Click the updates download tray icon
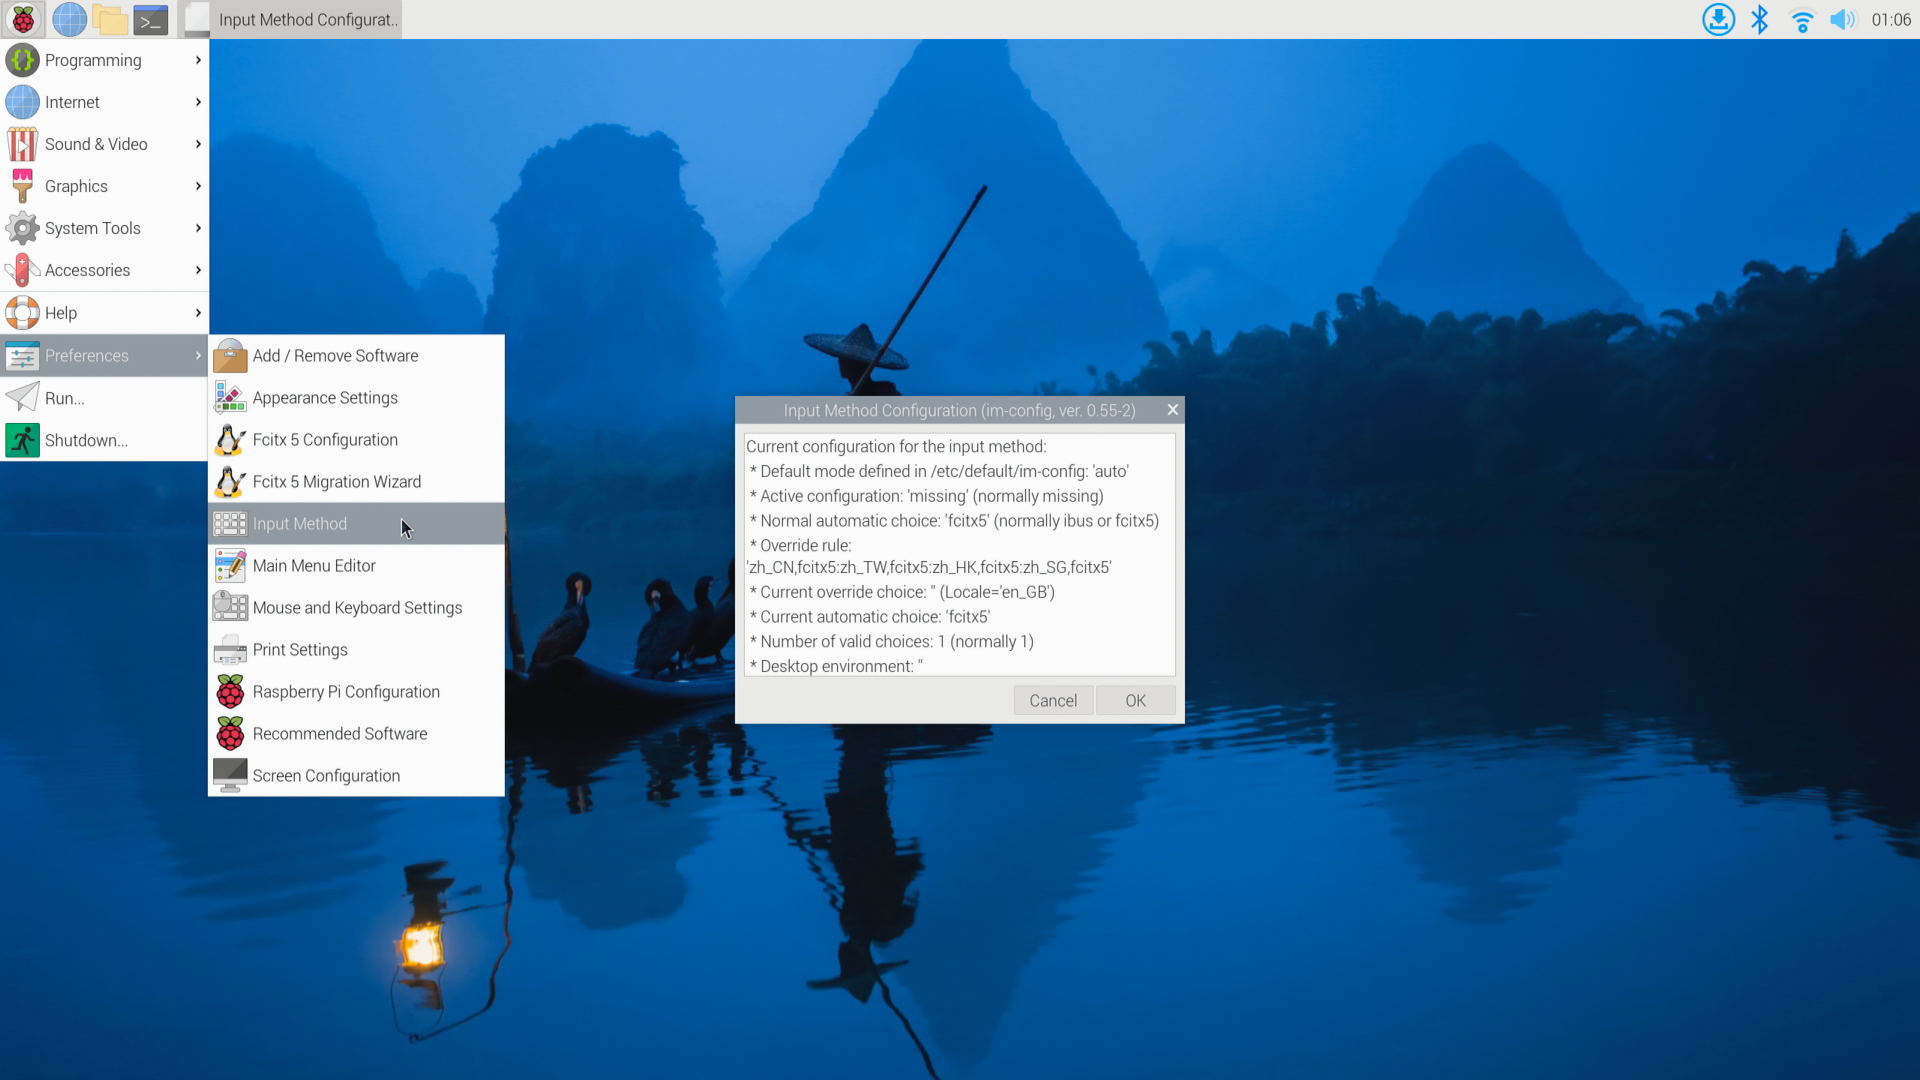1920x1080 pixels. point(1718,19)
